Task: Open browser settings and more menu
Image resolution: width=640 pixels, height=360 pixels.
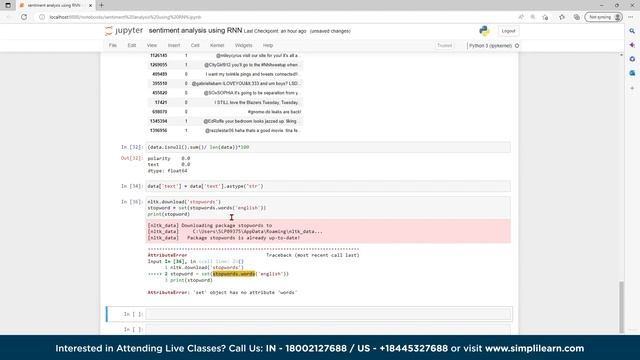Action: click(631, 17)
